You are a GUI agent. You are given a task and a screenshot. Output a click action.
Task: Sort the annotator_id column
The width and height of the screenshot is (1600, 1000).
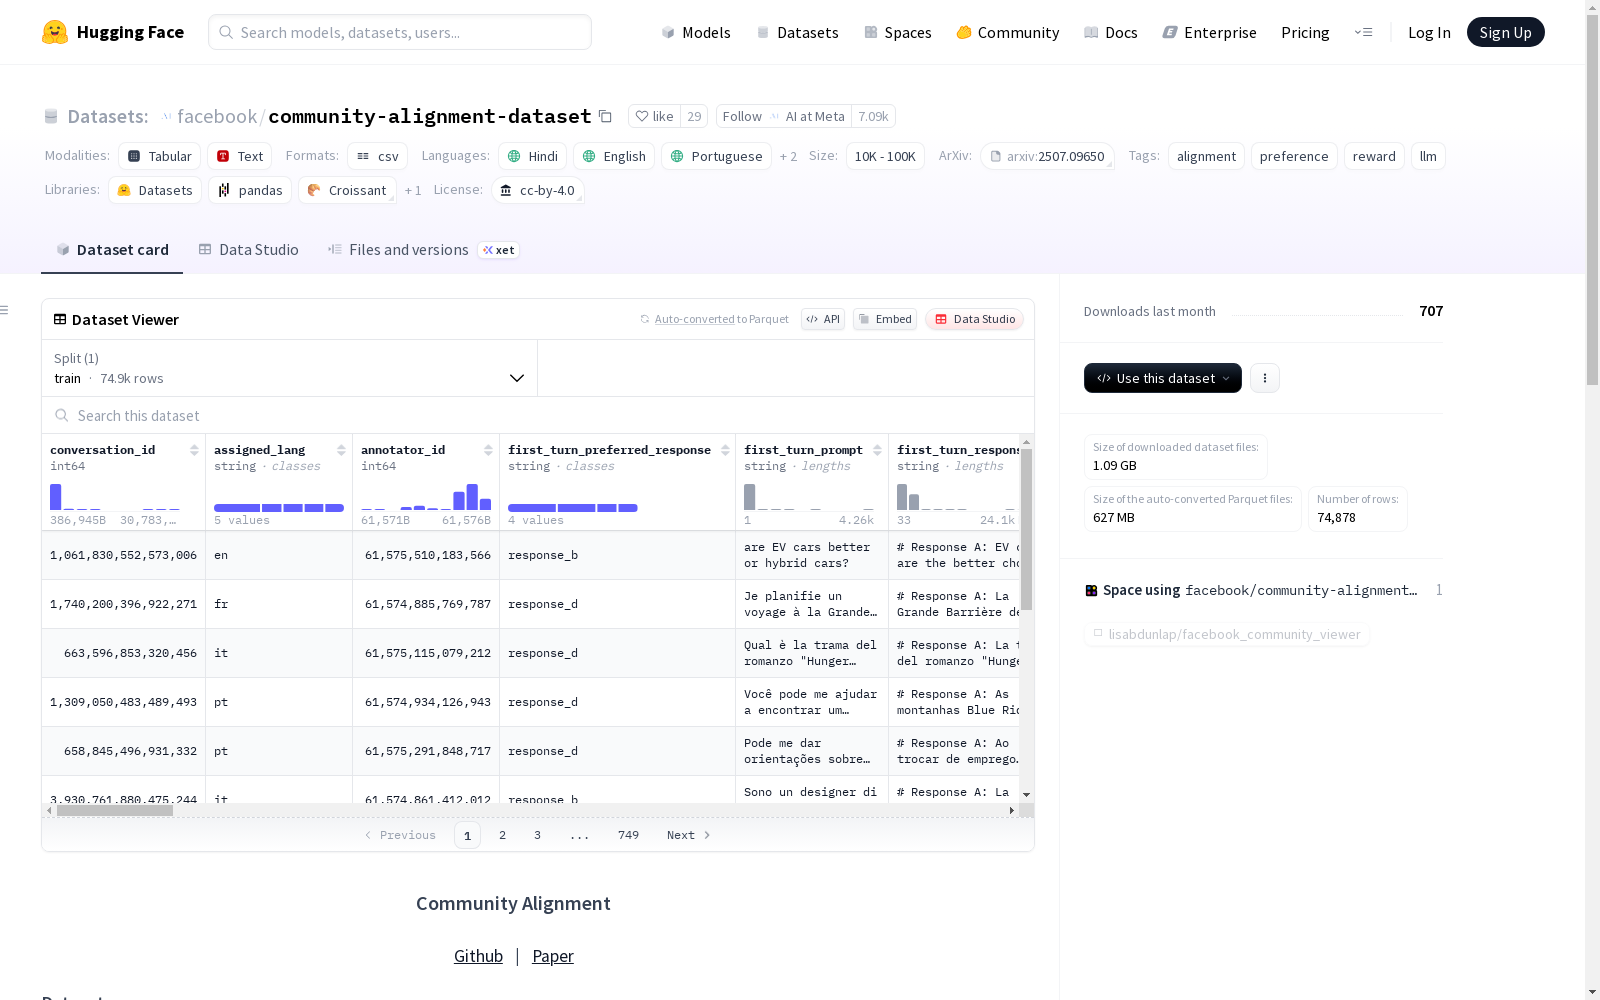pyautogui.click(x=488, y=450)
